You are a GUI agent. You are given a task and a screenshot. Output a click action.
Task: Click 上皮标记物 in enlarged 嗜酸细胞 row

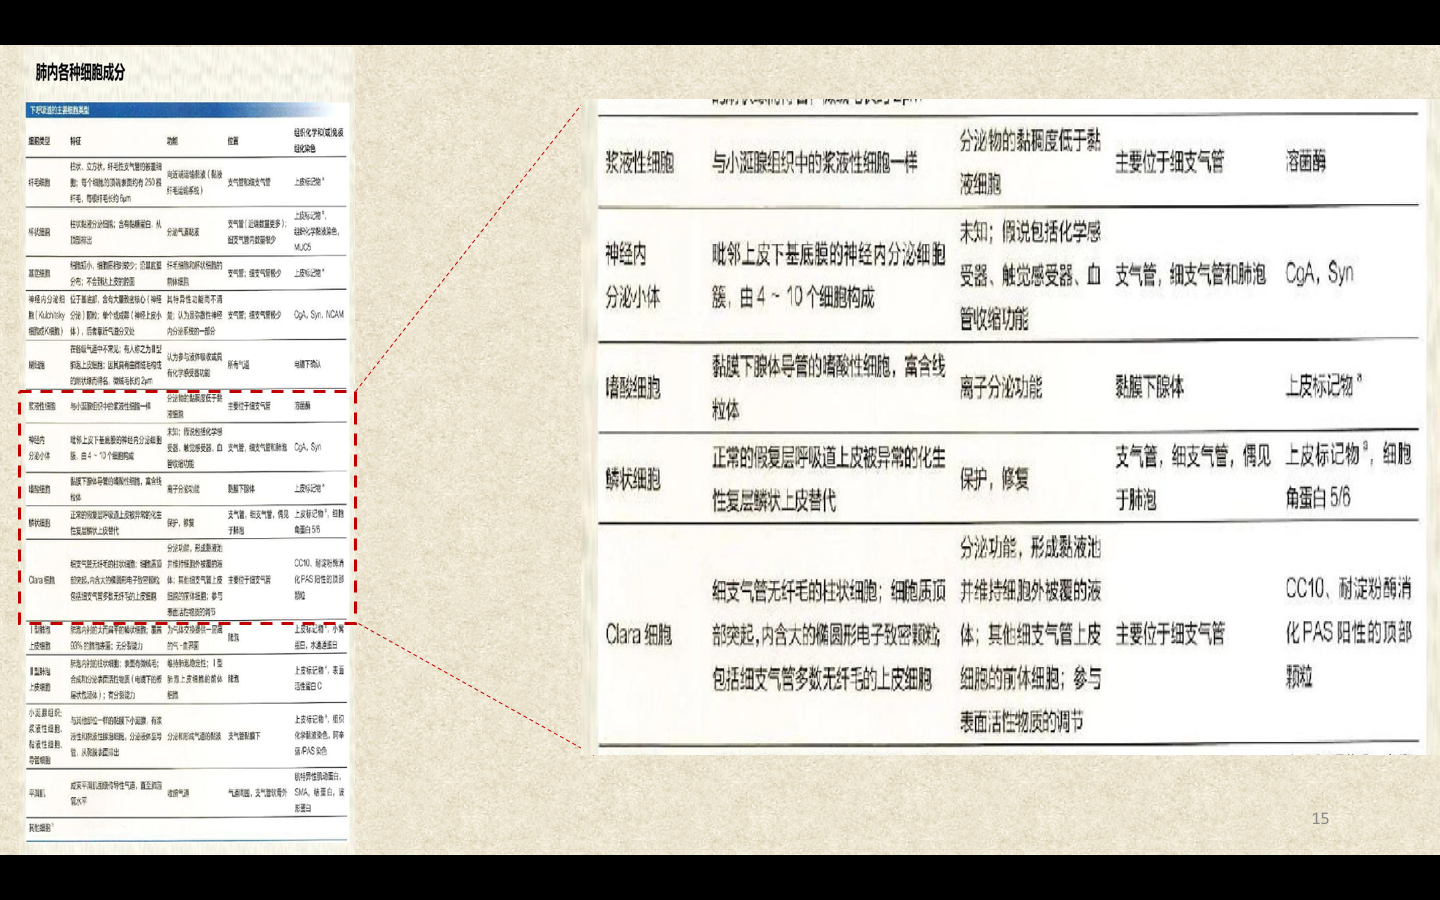1323,386
